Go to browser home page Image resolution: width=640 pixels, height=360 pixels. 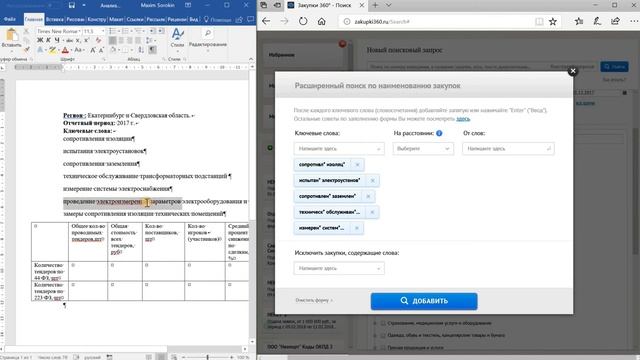(322, 21)
